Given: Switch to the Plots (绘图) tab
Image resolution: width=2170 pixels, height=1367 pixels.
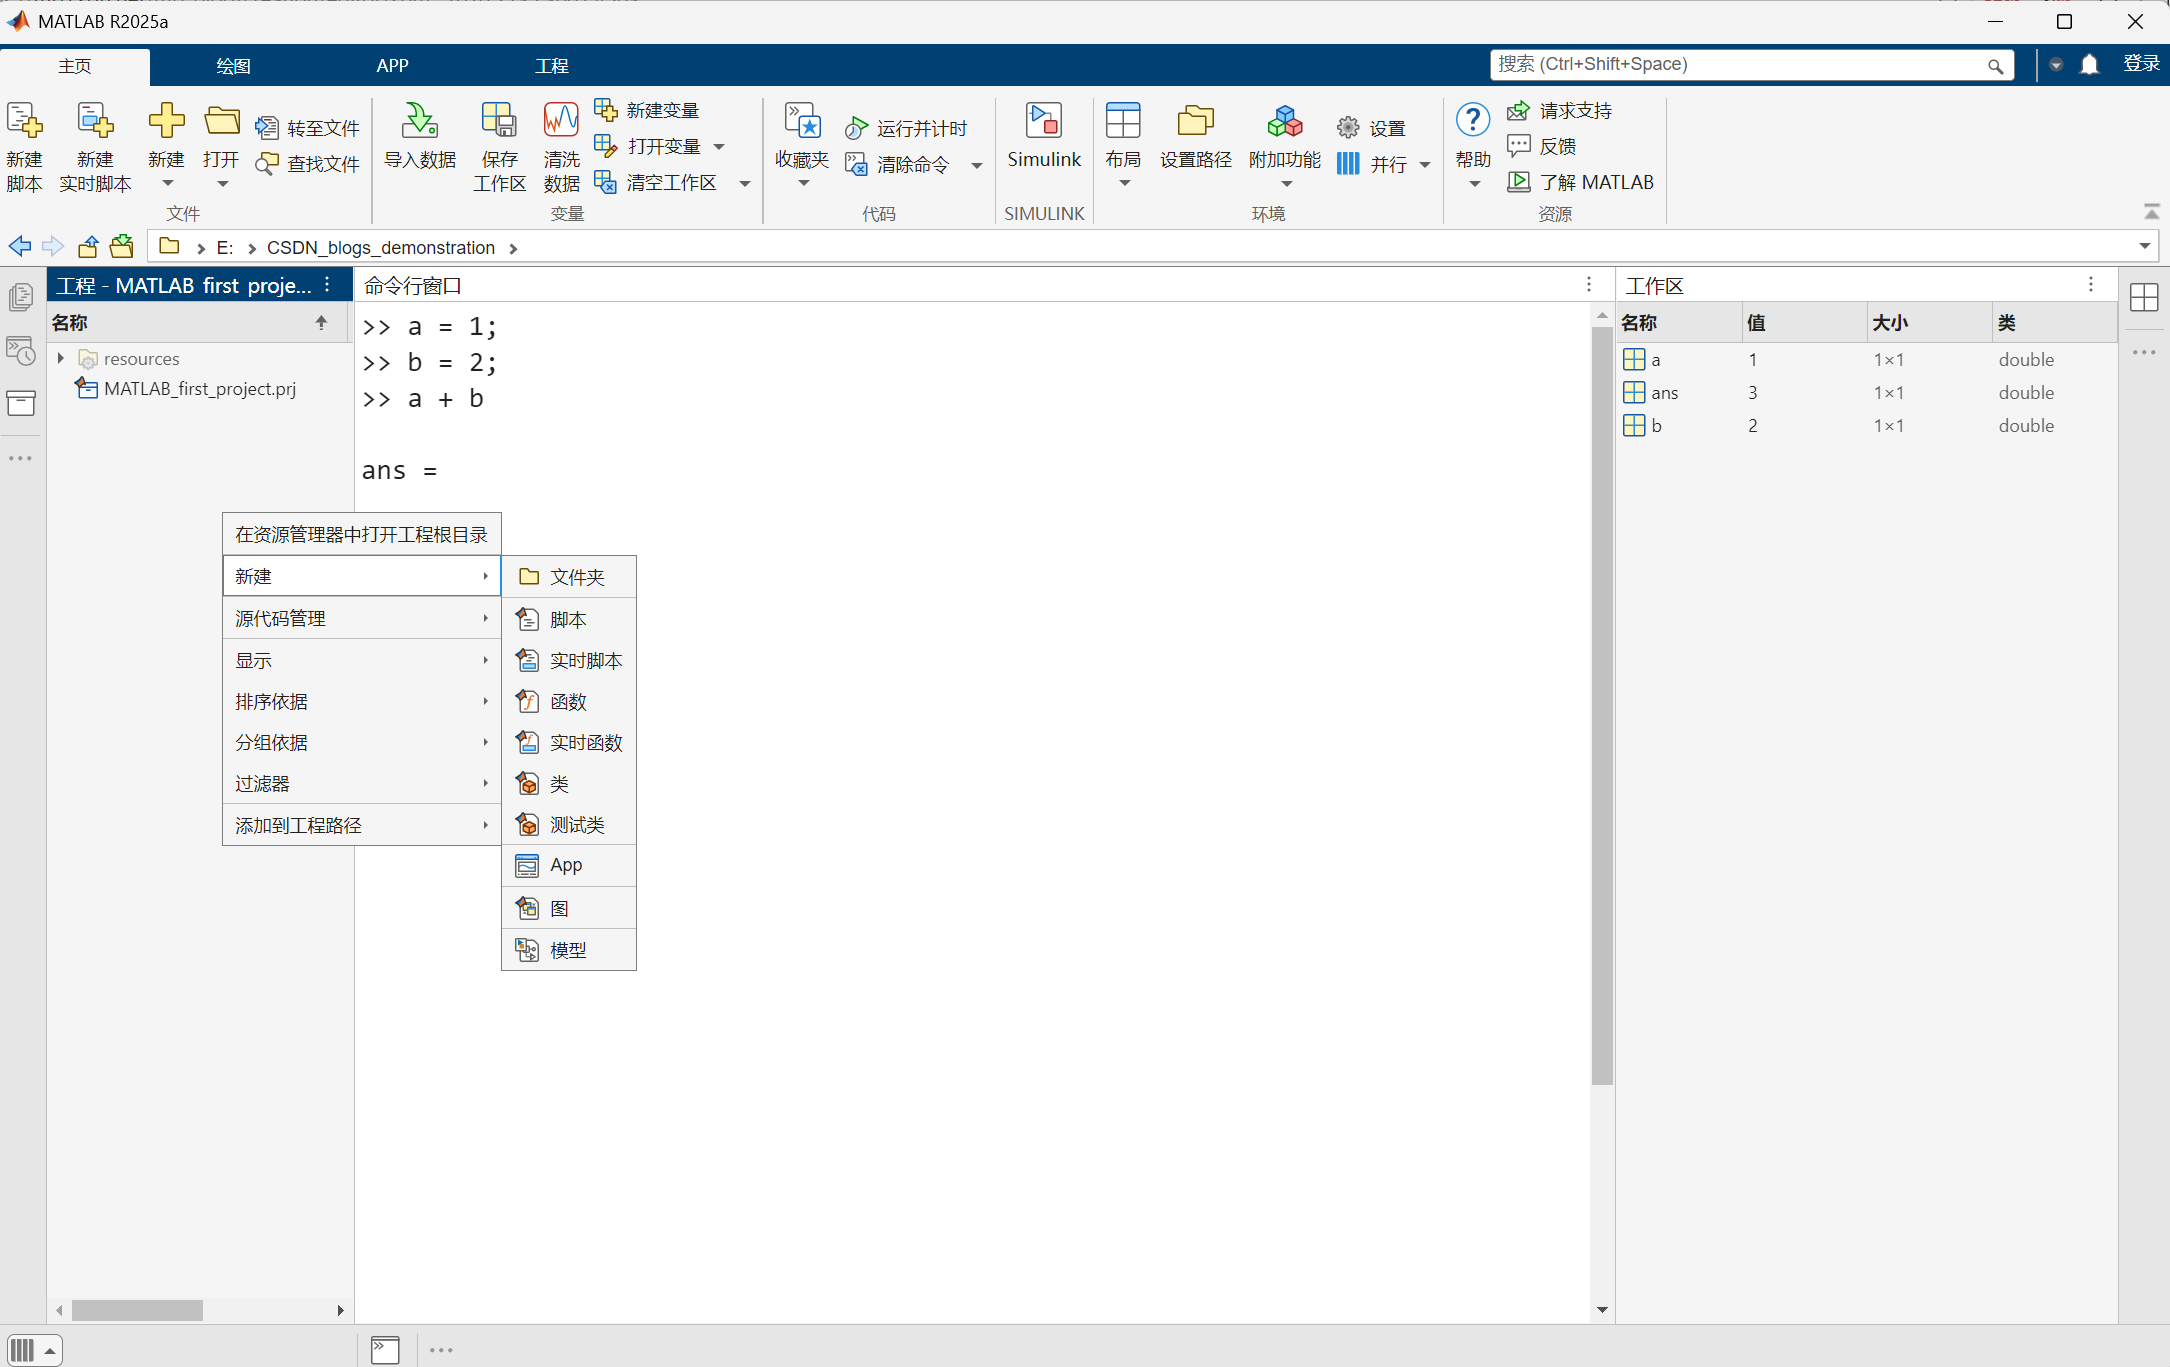Looking at the screenshot, I should [233, 66].
